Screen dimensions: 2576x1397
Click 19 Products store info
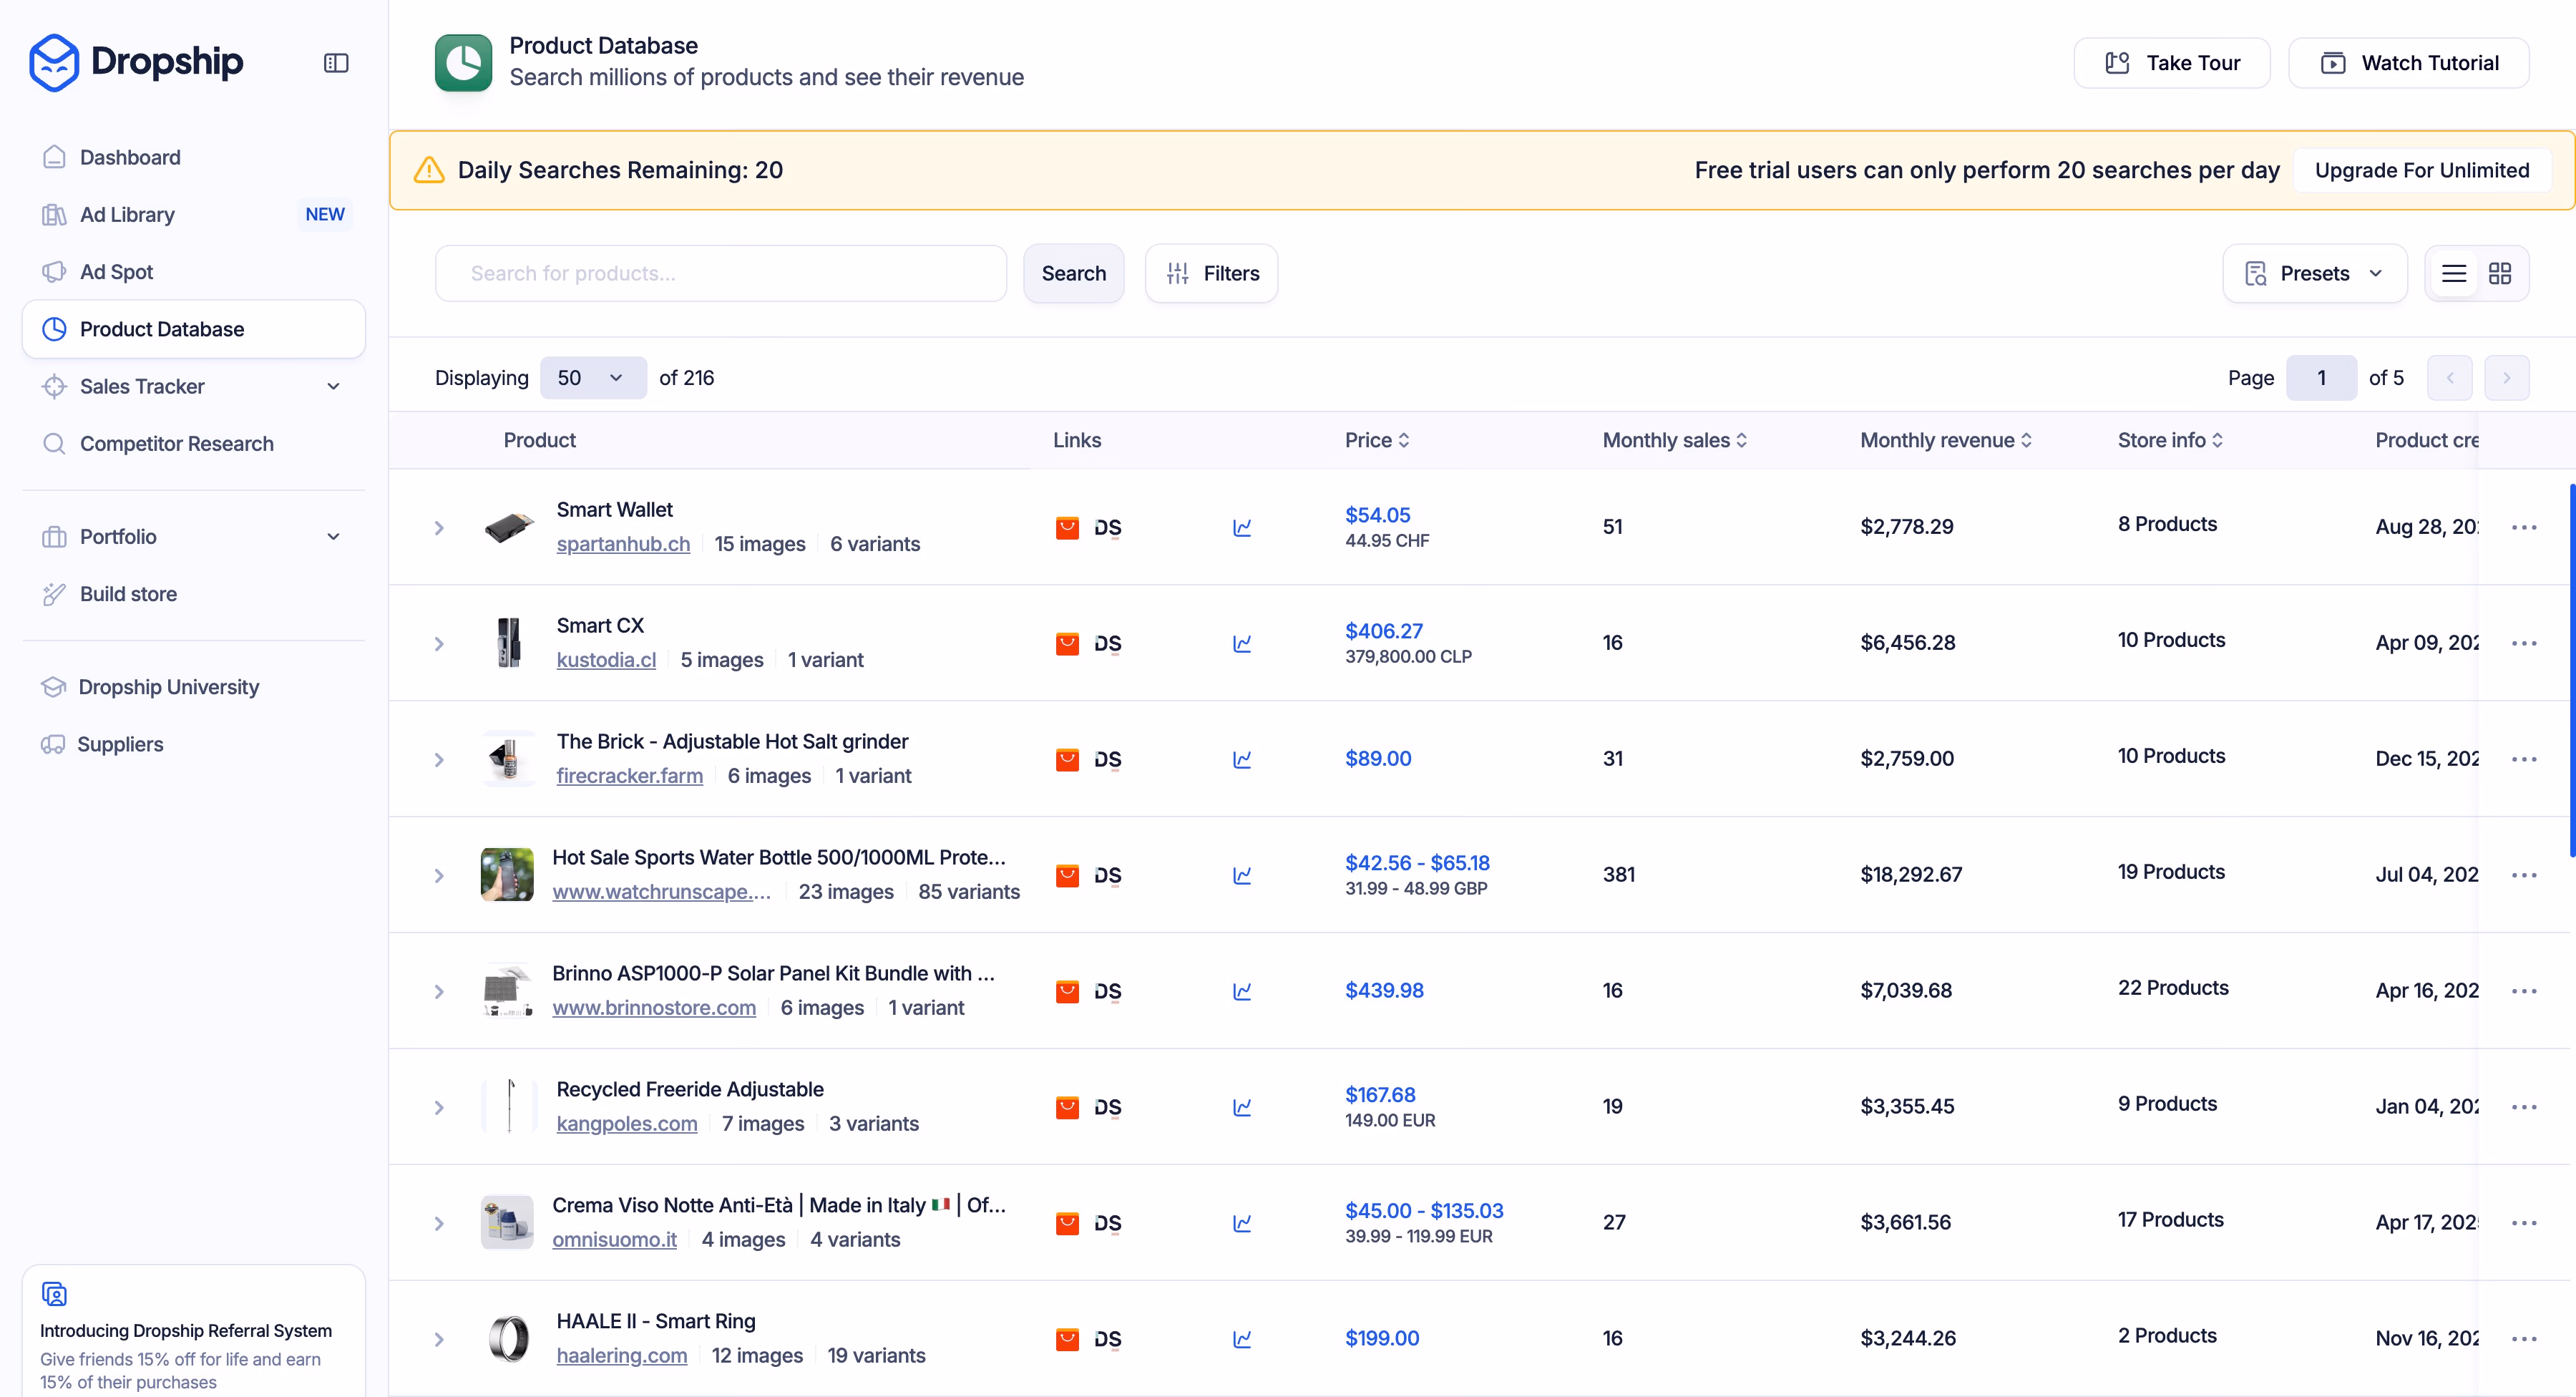click(x=2171, y=871)
